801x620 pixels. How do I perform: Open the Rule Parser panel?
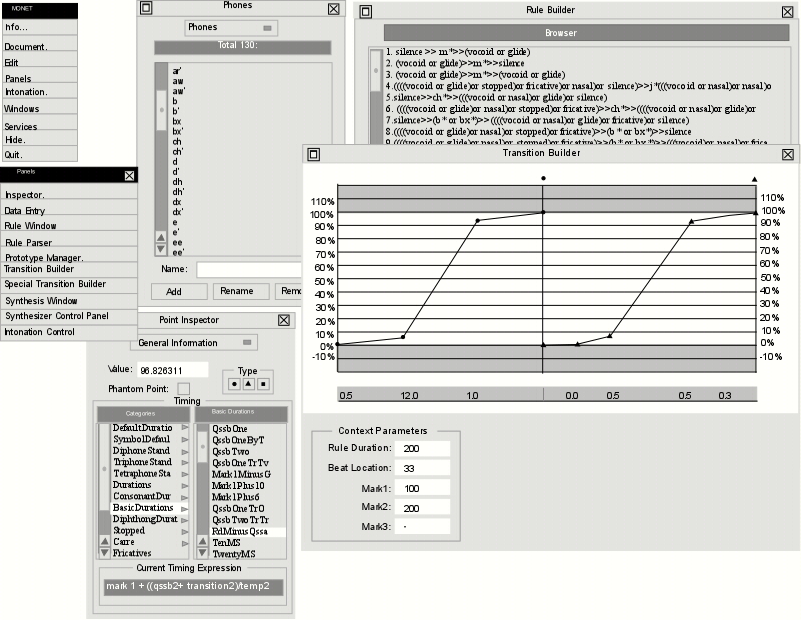pos(69,241)
